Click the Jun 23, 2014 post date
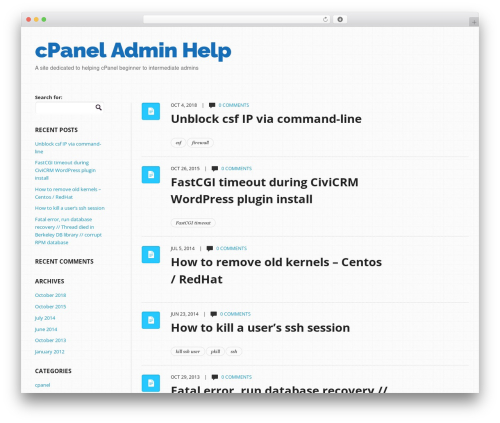500x423 pixels. pyautogui.click(x=184, y=314)
